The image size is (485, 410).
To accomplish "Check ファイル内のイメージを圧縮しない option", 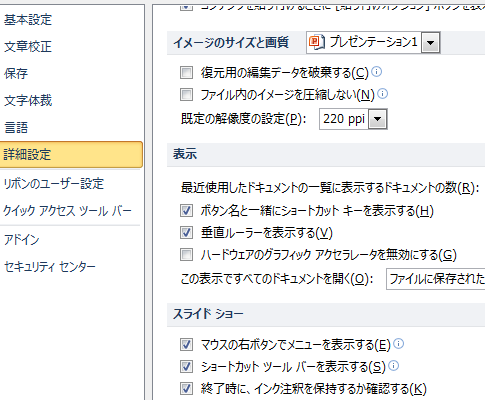I will [186, 95].
